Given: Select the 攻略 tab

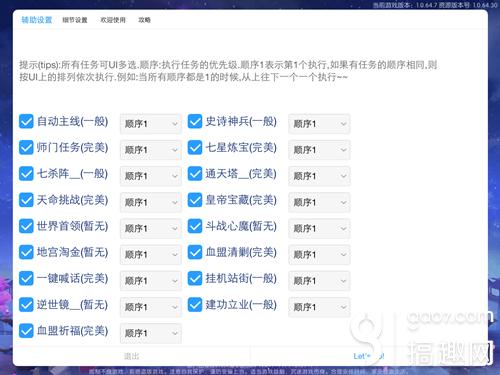Looking at the screenshot, I should click(x=144, y=20).
